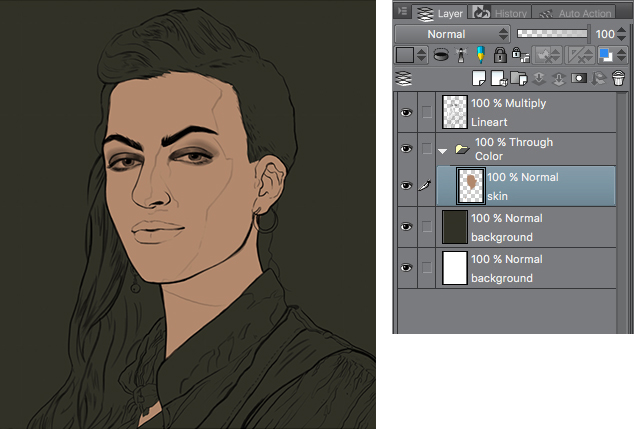Toggle the Set as Draft Layer pencil icon
This screenshot has width=634, height=429.
coord(479,55)
